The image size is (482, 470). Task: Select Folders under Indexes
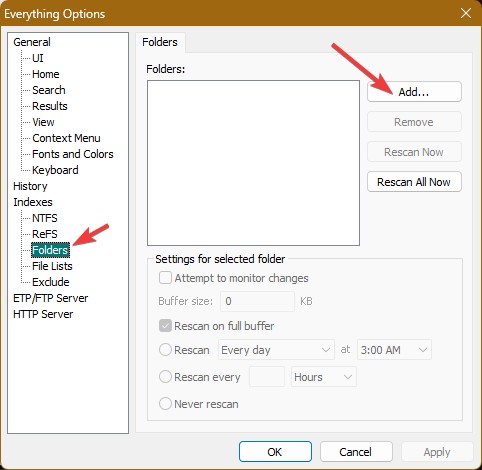pos(50,250)
